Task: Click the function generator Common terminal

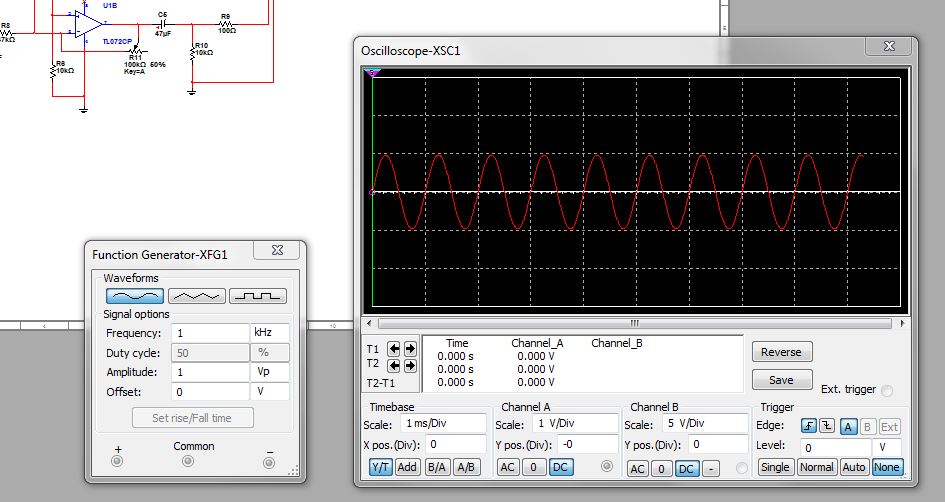Action: 188,462
